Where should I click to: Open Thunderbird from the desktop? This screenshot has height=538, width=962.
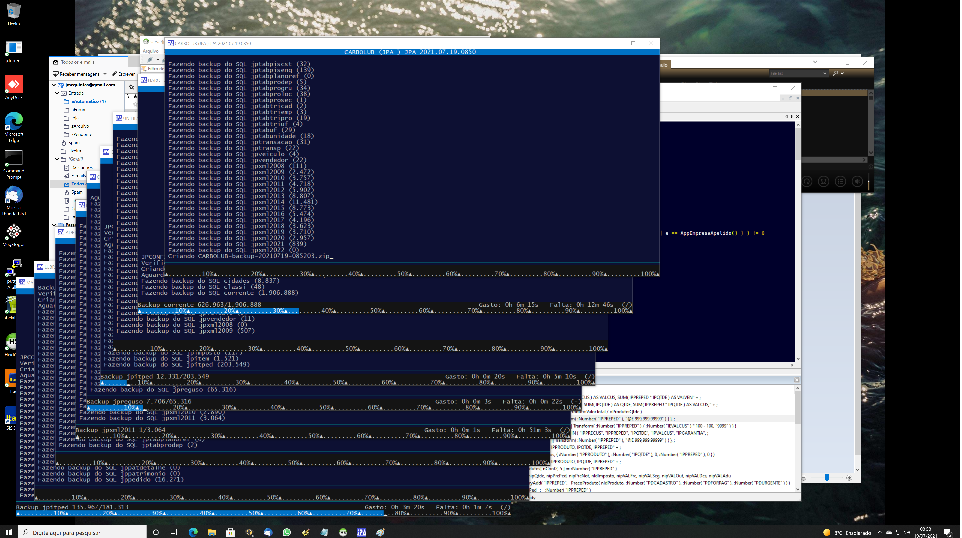pyautogui.click(x=14, y=196)
